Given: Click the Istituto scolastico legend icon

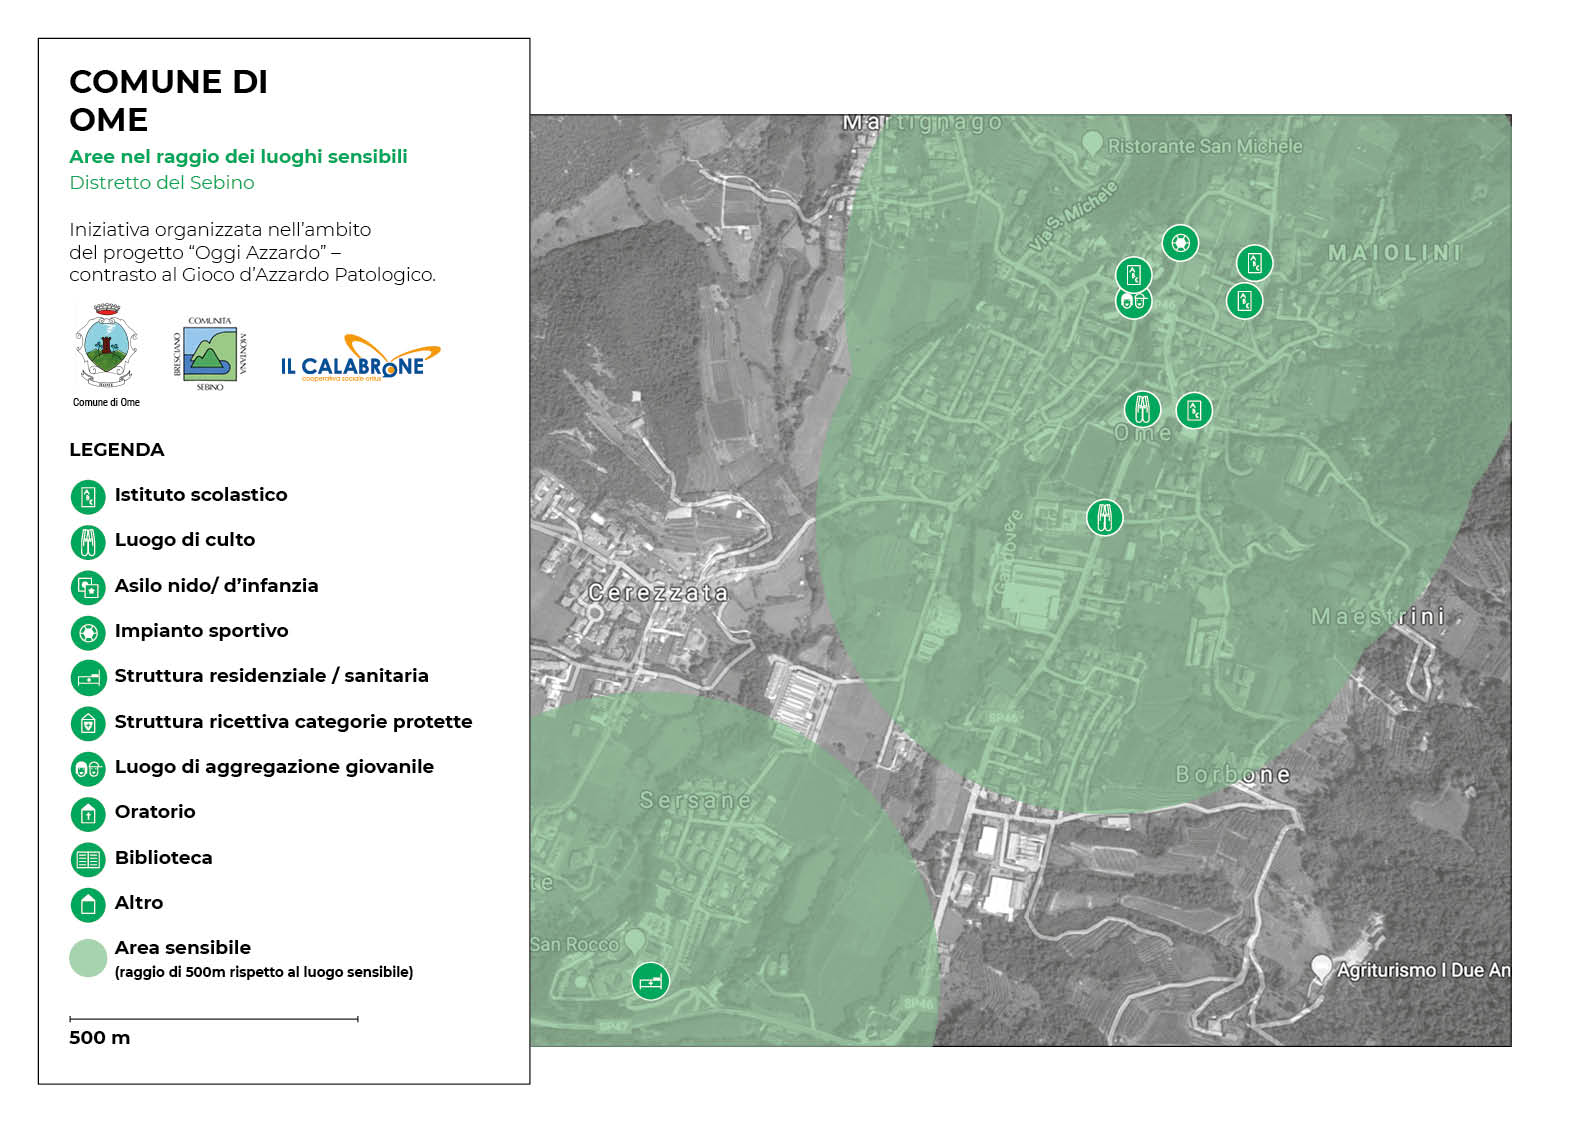Looking at the screenshot, I should coord(88,497).
